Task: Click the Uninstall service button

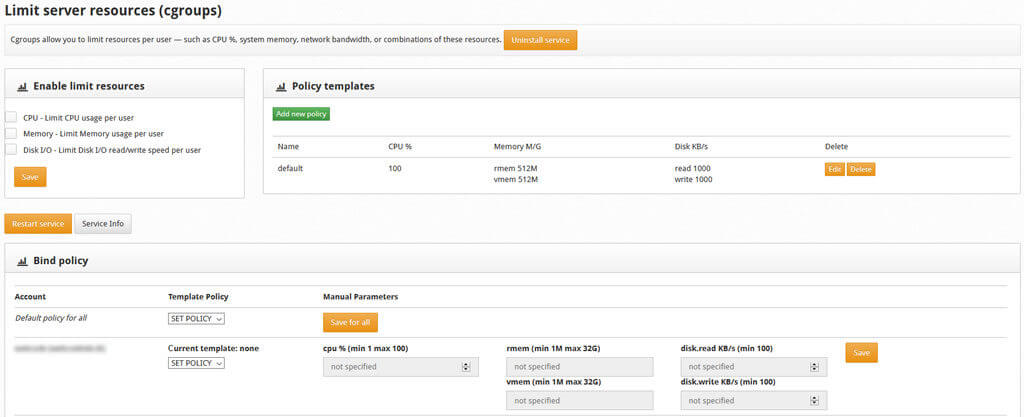Action: pyautogui.click(x=540, y=40)
